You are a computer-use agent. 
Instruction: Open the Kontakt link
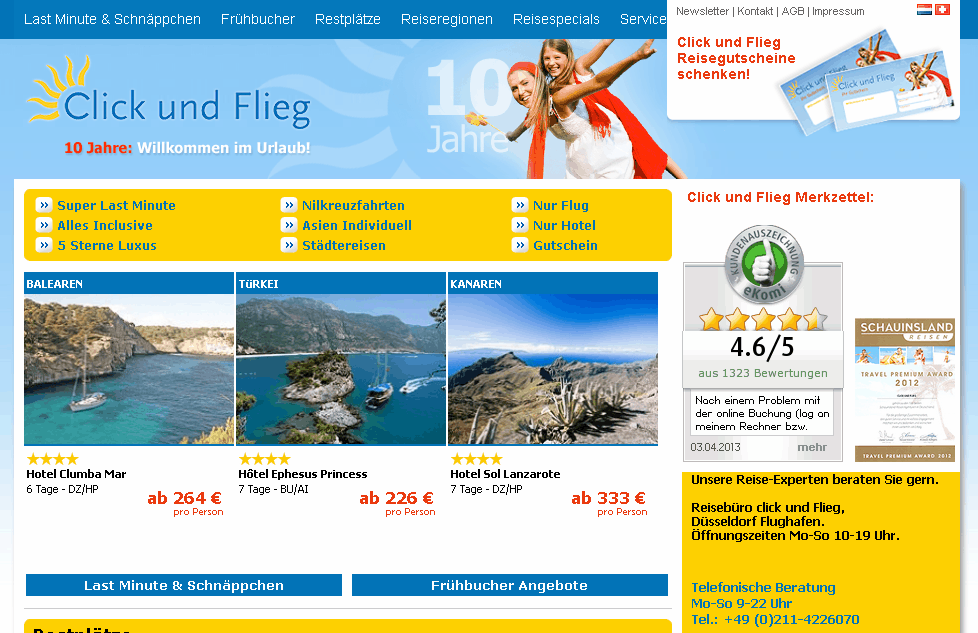tap(755, 11)
